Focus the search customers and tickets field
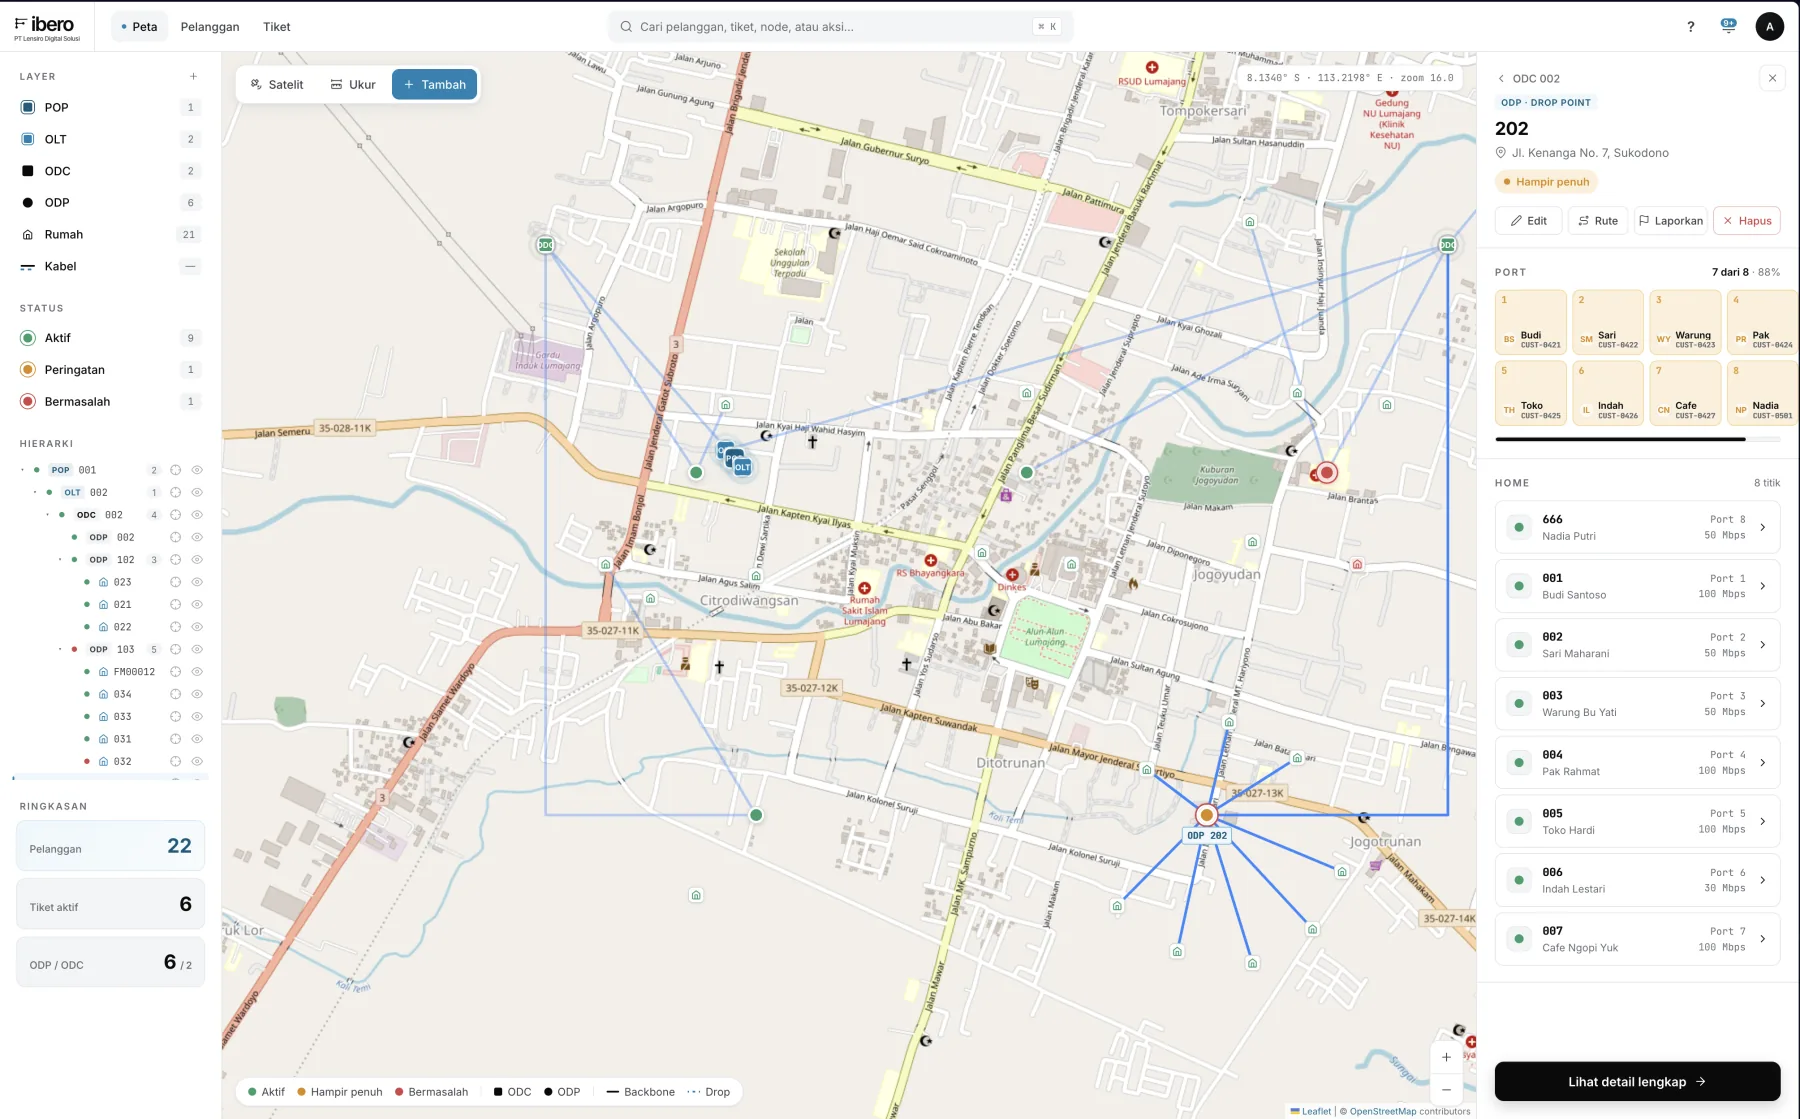 click(x=840, y=27)
